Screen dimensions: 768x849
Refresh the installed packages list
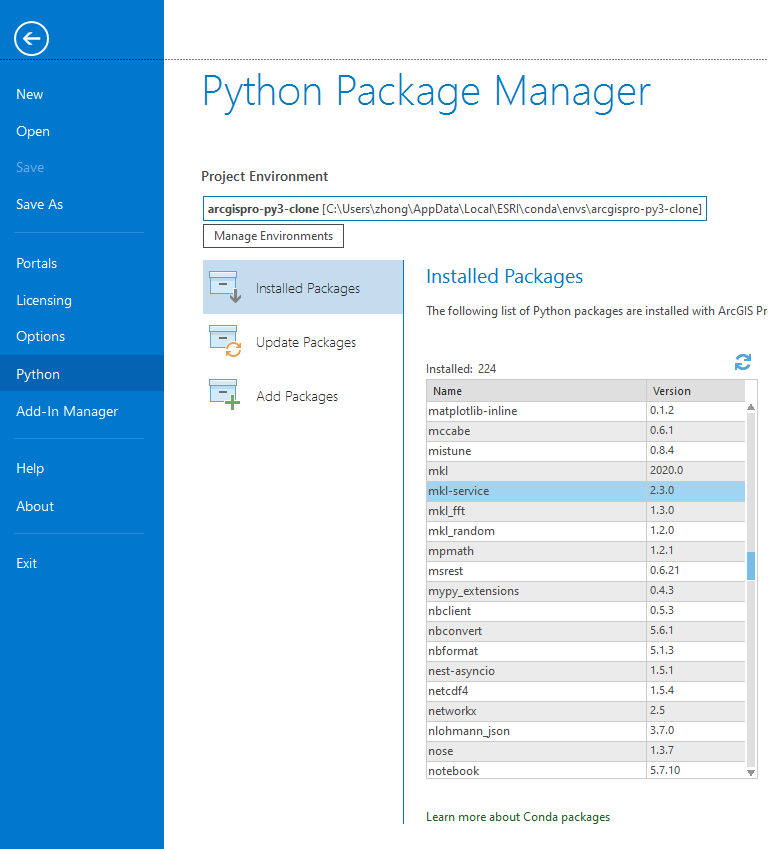tap(742, 362)
